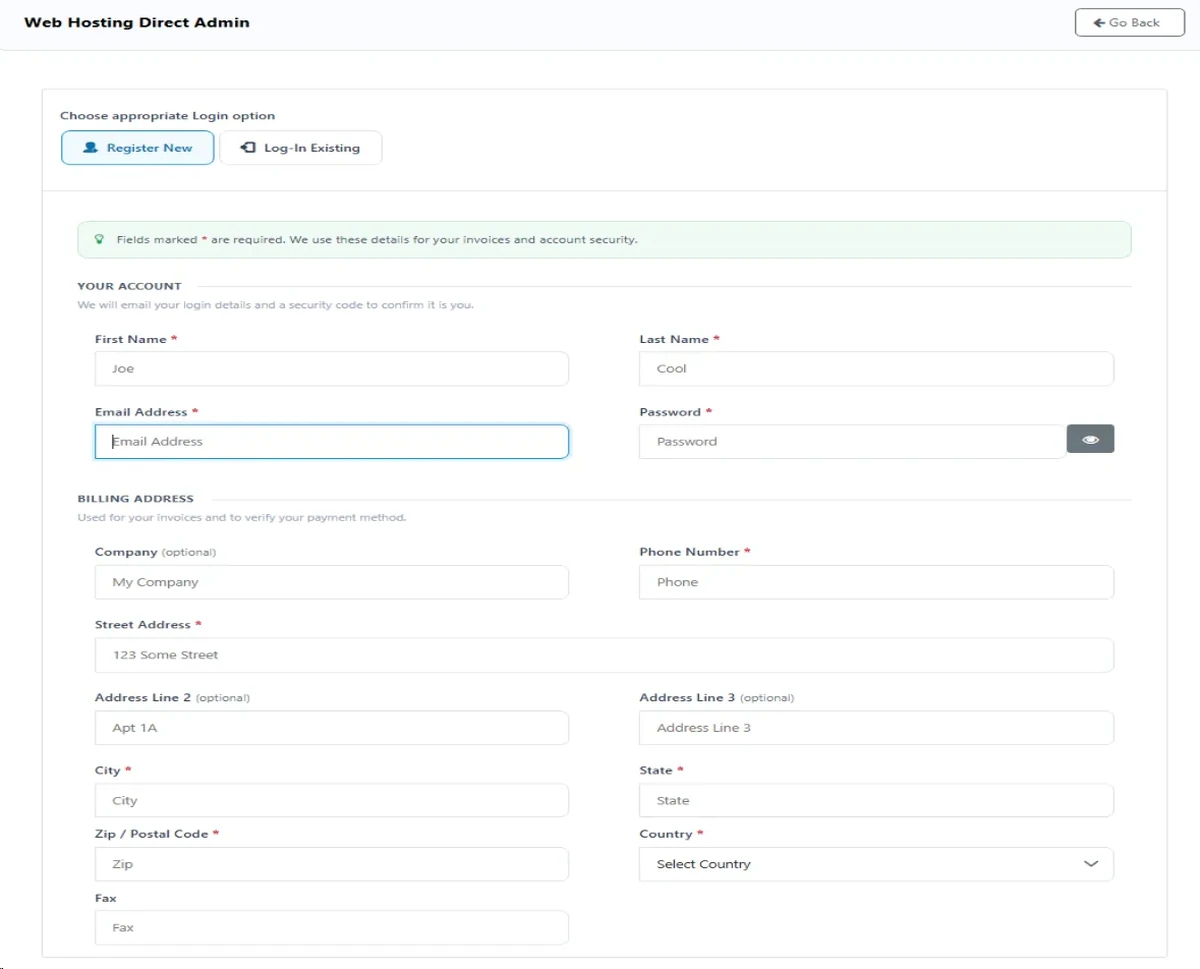This screenshot has height=969, width=1200.
Task: Click the Street Address input
Action: point(604,655)
